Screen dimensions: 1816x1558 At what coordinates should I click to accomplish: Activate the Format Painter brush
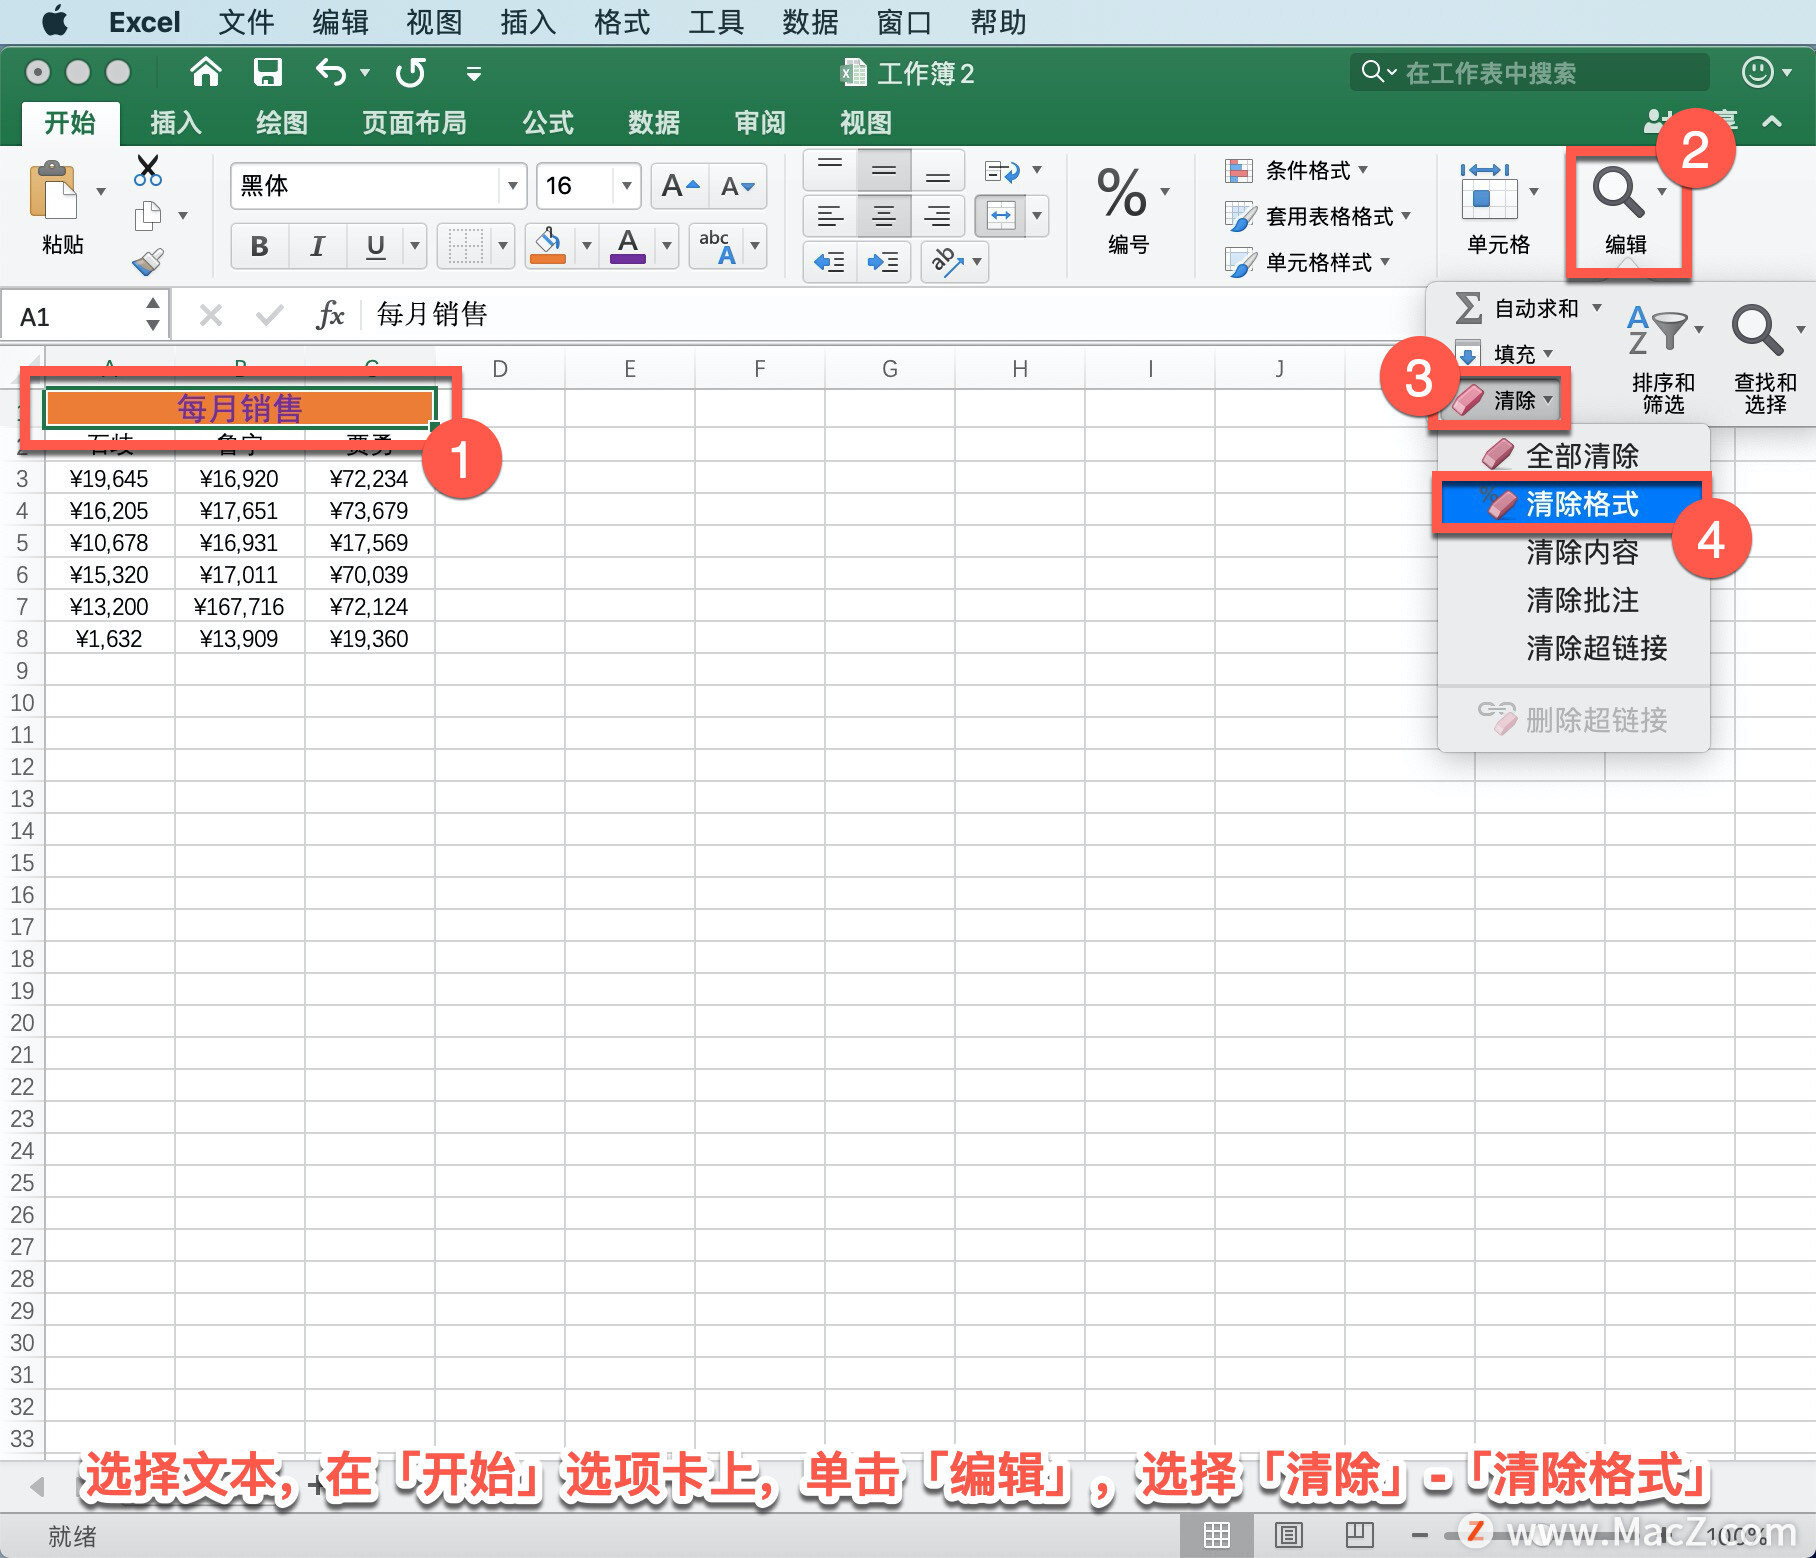pyautogui.click(x=148, y=262)
